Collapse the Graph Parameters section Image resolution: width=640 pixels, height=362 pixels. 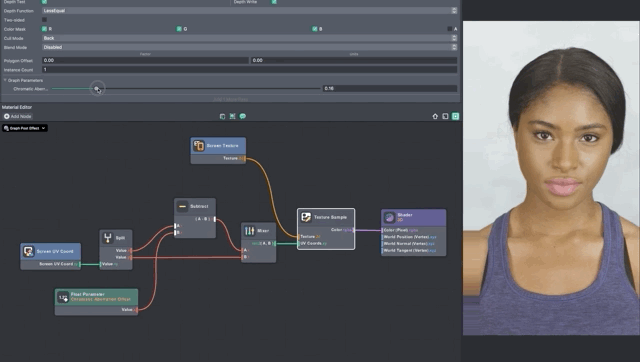click(5, 80)
